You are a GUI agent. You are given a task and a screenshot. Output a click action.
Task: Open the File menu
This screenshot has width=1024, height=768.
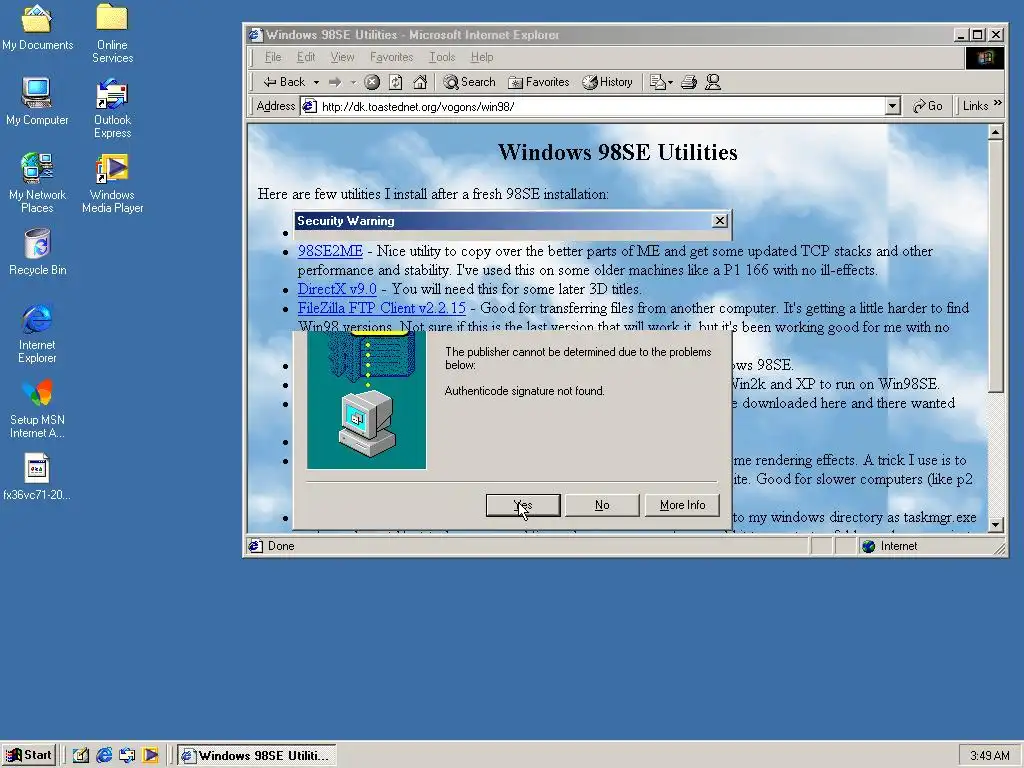(273, 57)
